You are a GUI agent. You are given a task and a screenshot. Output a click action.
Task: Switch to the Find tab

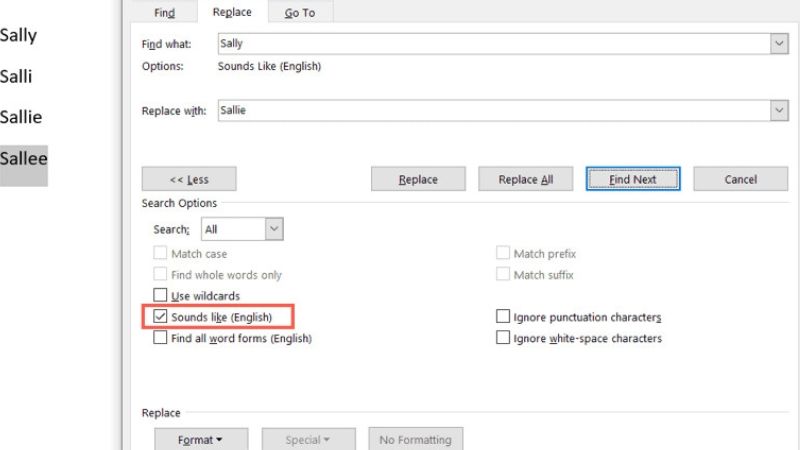(164, 12)
